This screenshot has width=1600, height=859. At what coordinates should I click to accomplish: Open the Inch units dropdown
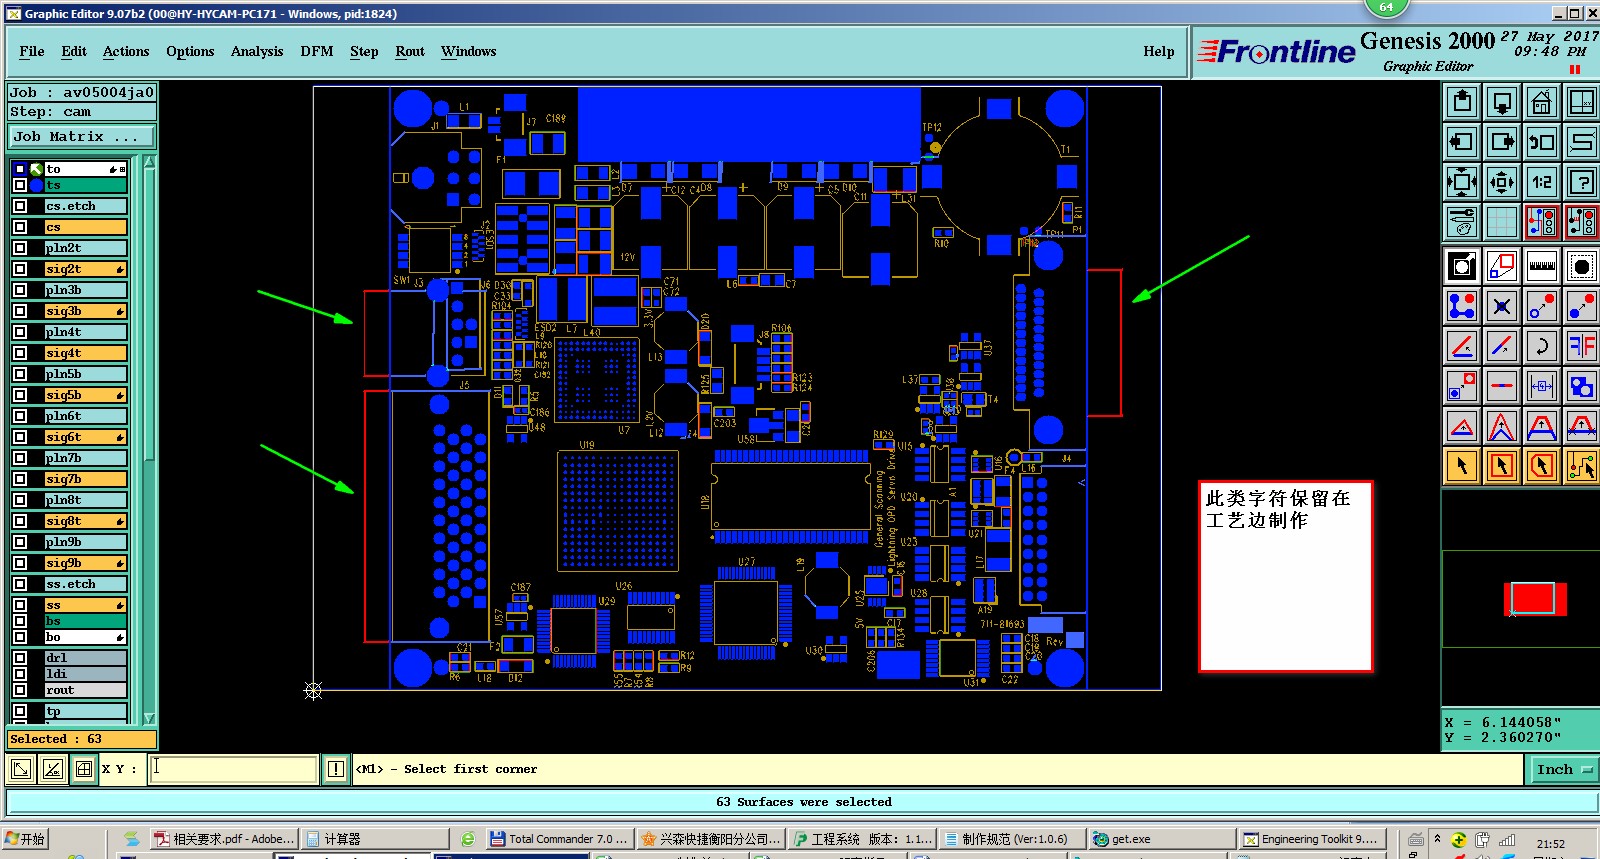click(x=1564, y=769)
